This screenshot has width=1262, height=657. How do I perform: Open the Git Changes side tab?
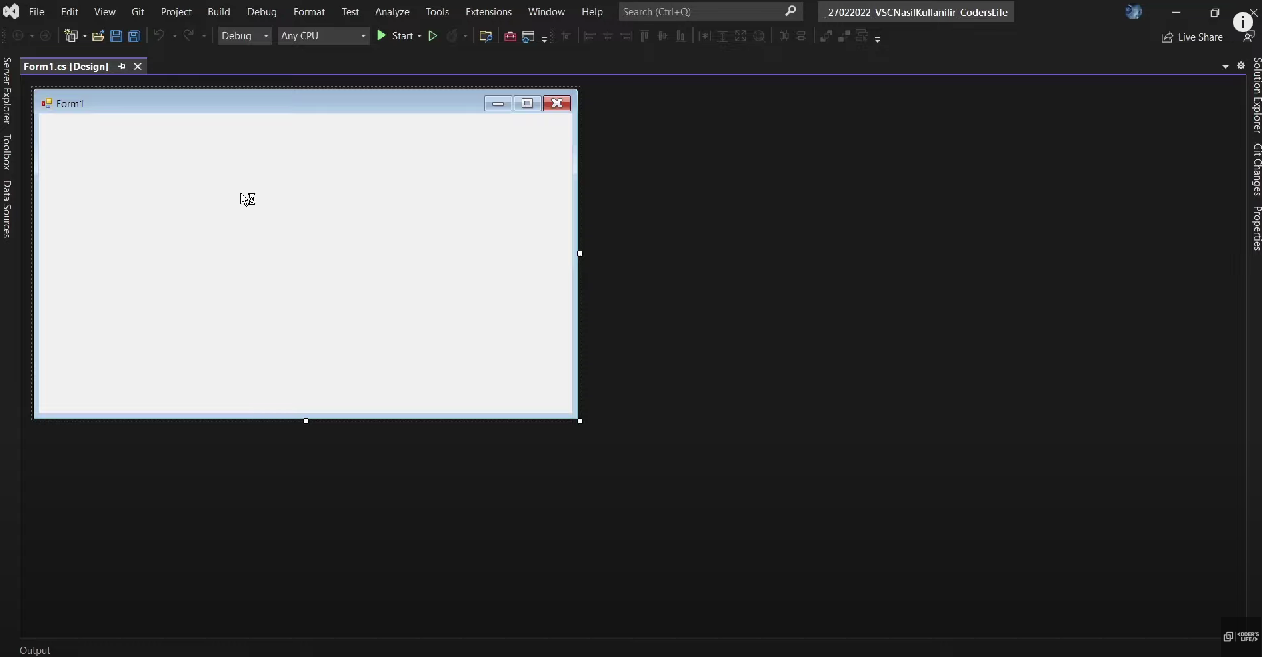click(x=1257, y=169)
